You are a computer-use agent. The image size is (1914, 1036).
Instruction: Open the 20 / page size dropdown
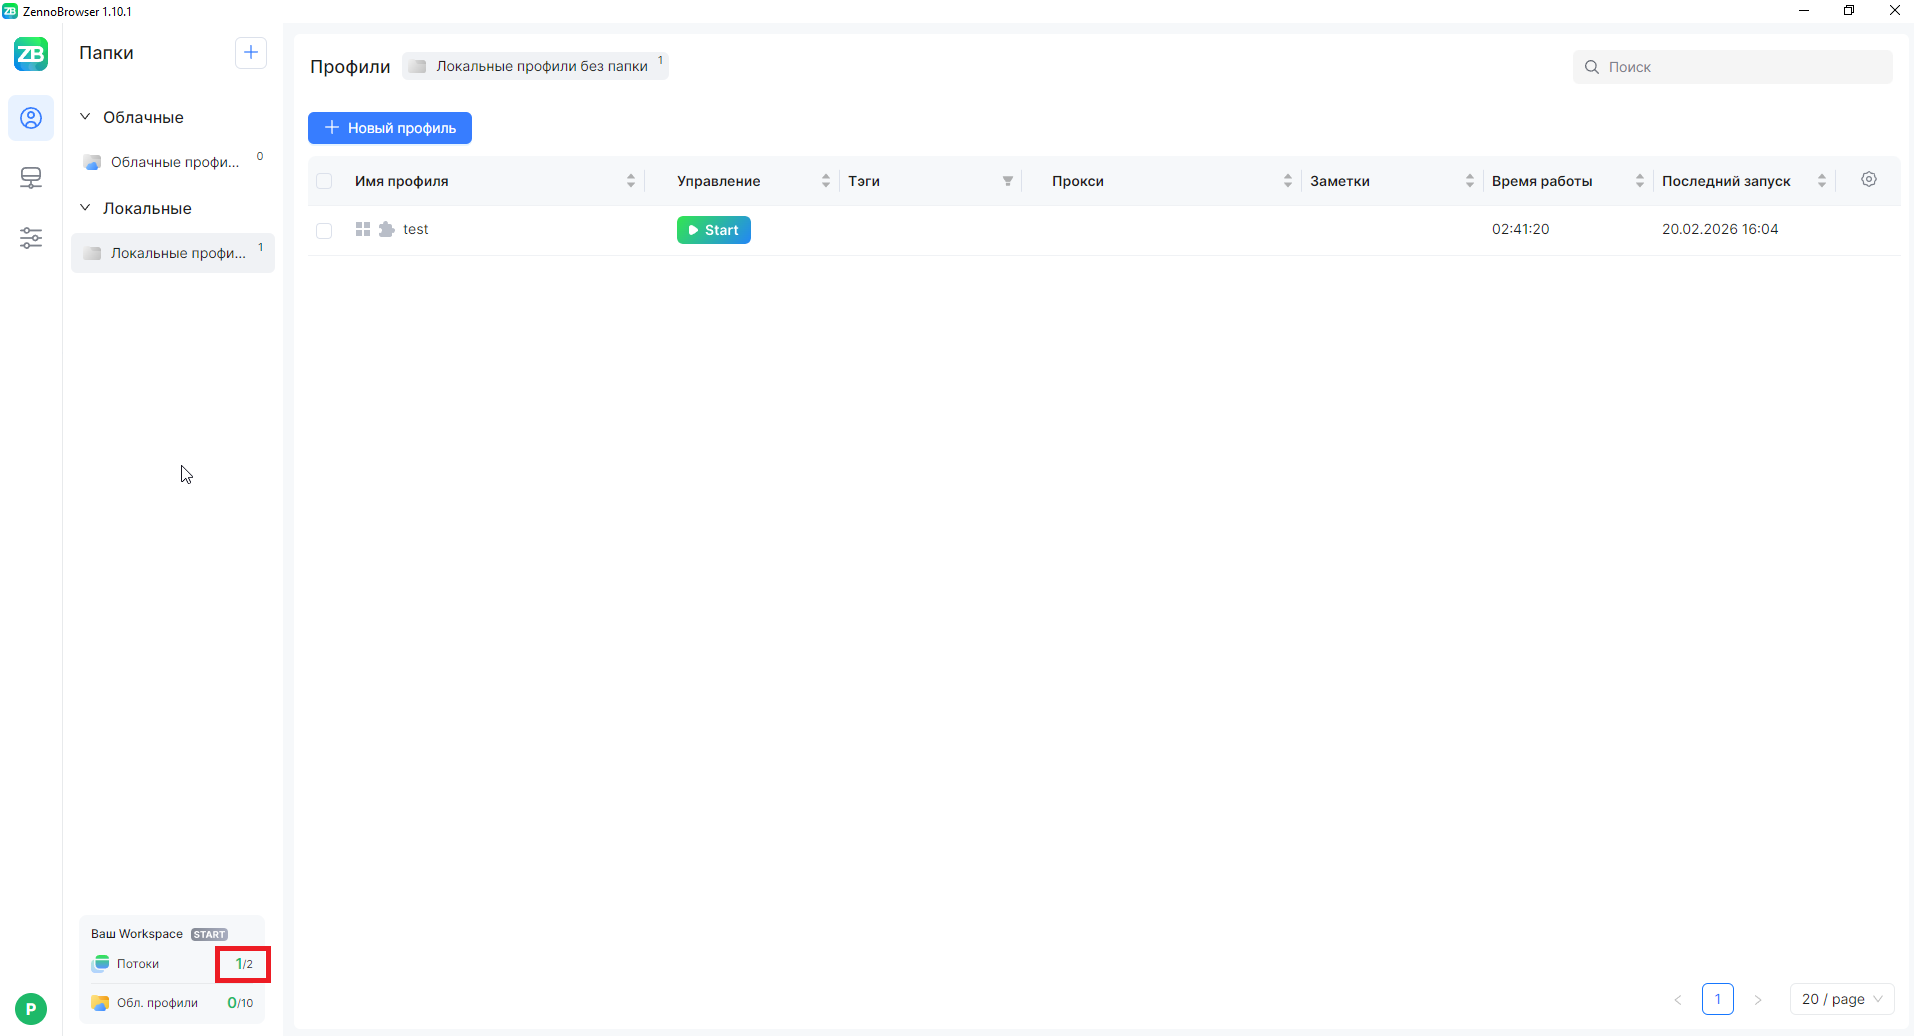pyautogui.click(x=1842, y=999)
